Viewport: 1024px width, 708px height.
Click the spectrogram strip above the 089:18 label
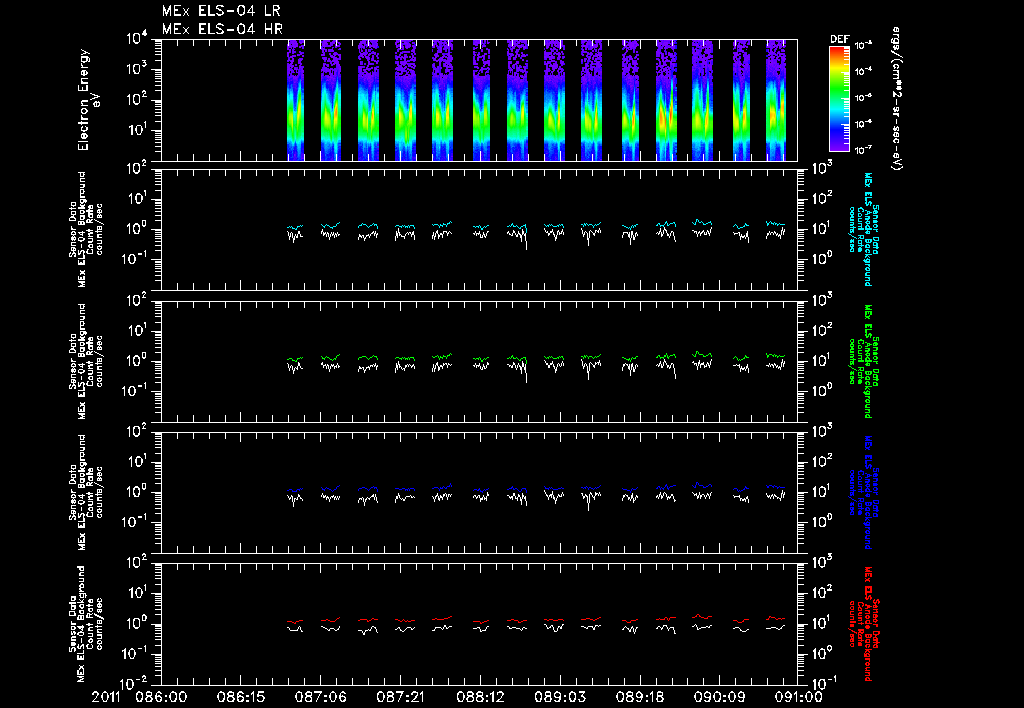pos(631,100)
